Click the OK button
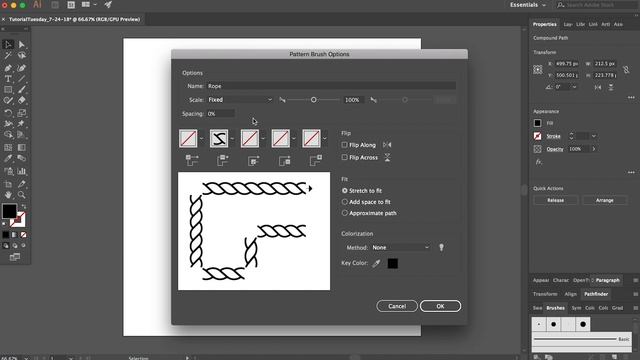640x360 pixels. (x=440, y=306)
